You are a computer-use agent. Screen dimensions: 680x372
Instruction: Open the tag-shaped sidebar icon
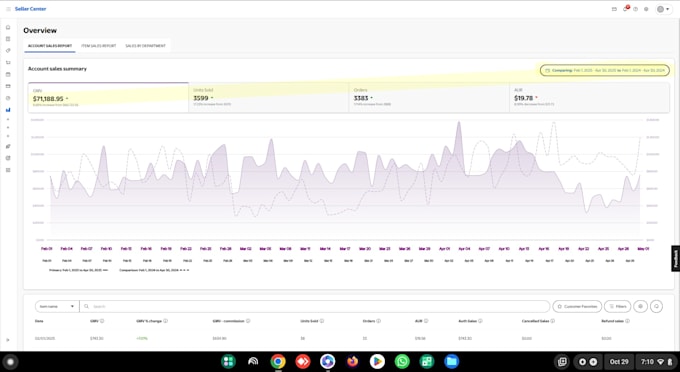[8, 51]
